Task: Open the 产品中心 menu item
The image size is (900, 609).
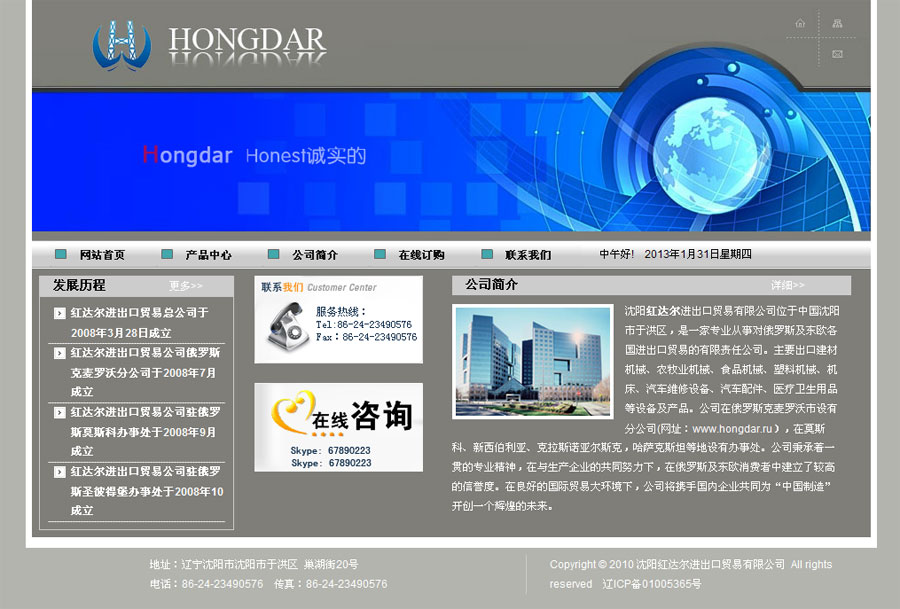Action: click(x=208, y=255)
